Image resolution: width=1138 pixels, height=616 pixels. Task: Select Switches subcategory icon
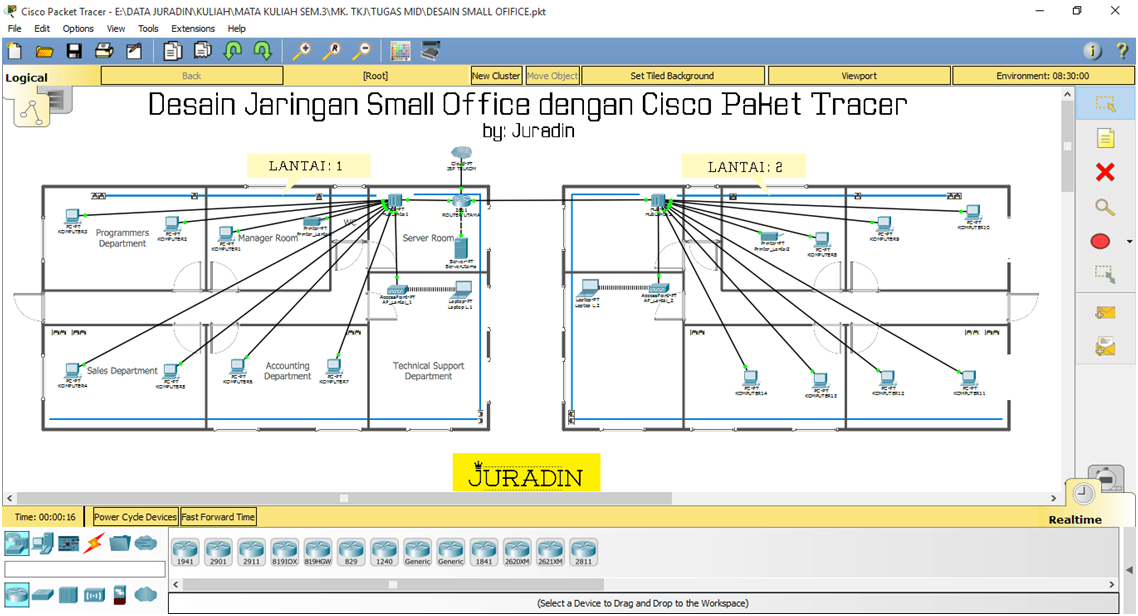[43, 595]
